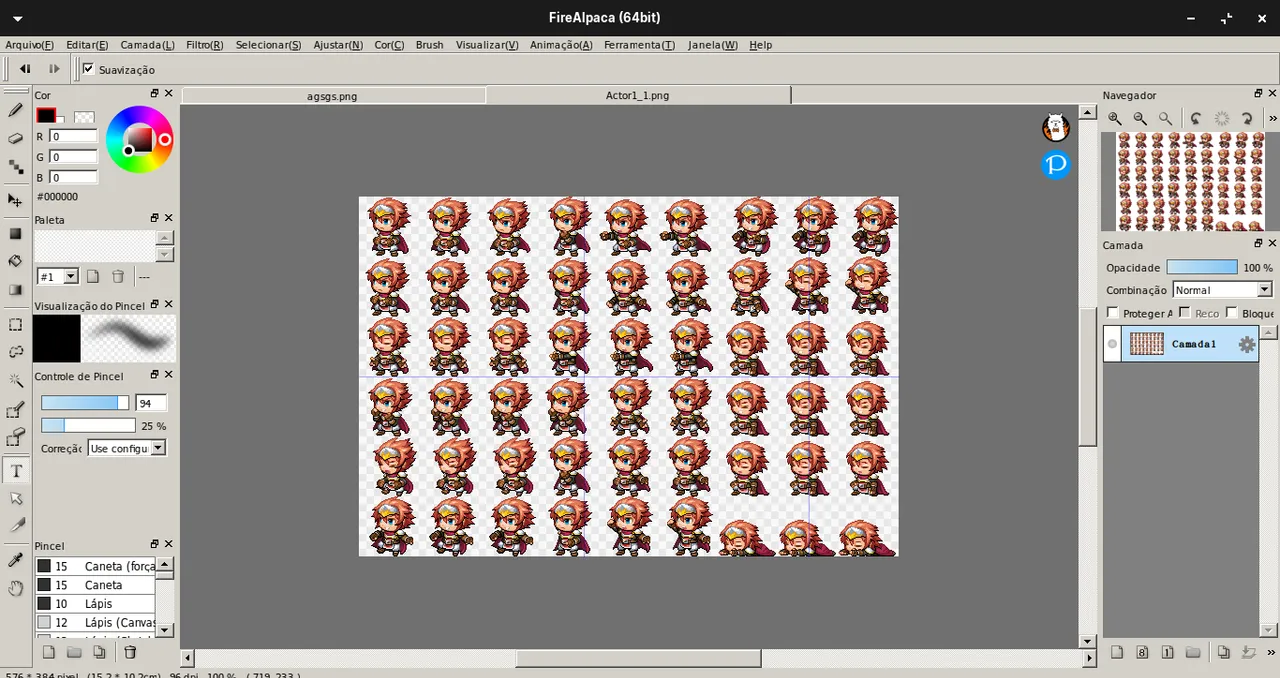Viewport: 1280px width, 678px height.
Task: Toggle Suavização checkbox
Action: (88, 69)
